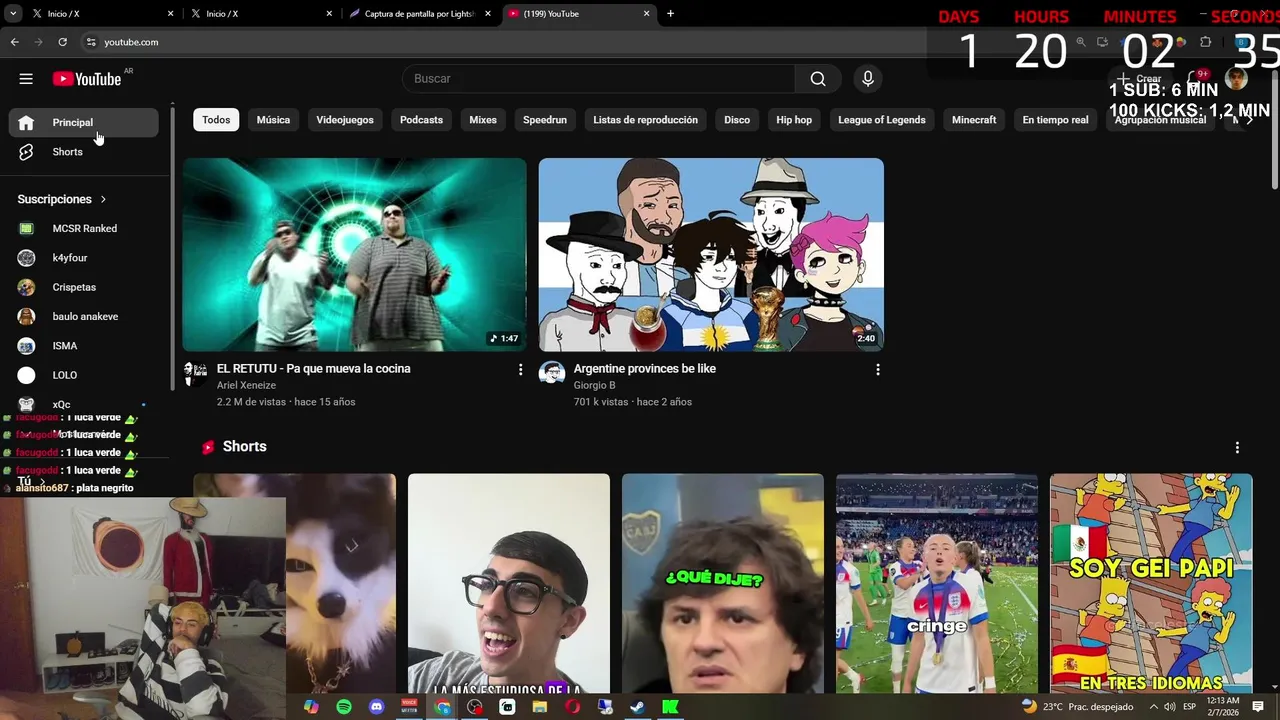Open File Explorer from the taskbar
Image resolution: width=1280 pixels, height=720 pixels.
(540, 707)
